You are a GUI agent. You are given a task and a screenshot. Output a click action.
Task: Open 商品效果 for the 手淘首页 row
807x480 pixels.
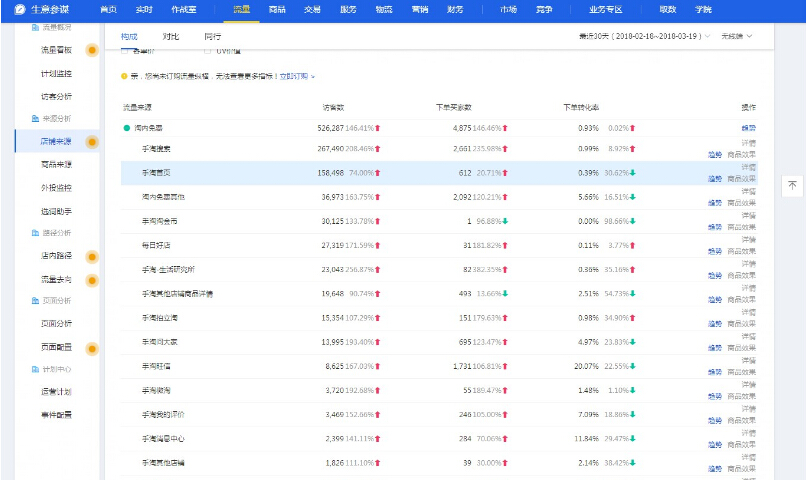coord(741,178)
